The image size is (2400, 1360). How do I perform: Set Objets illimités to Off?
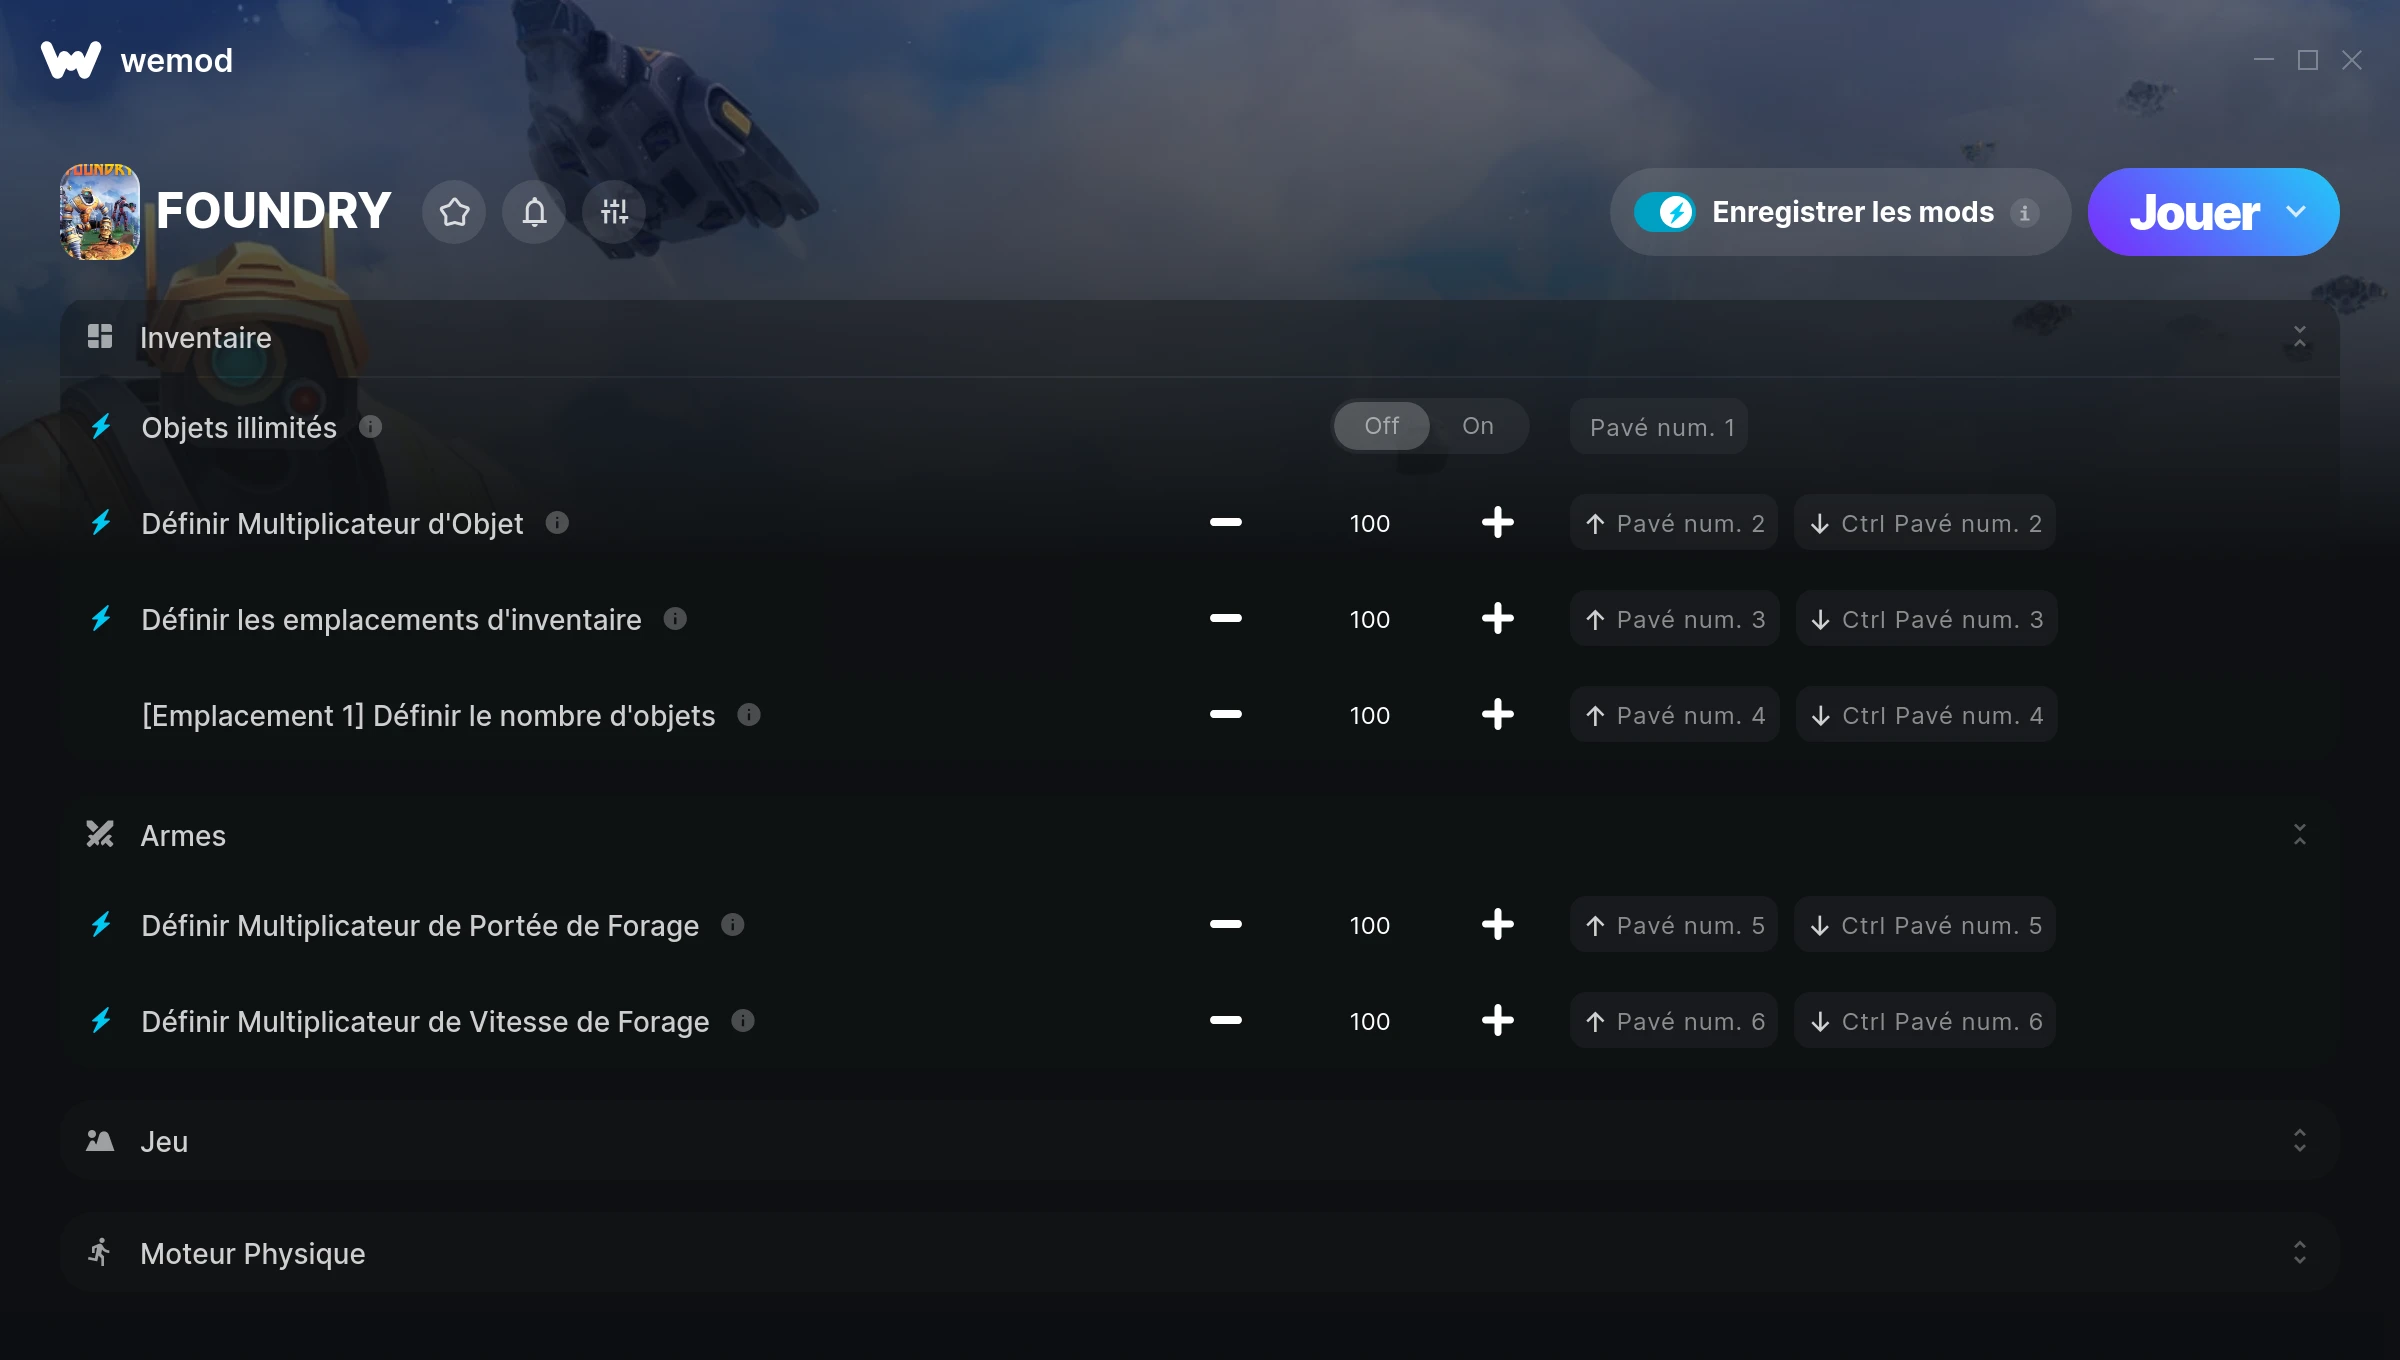(x=1381, y=426)
